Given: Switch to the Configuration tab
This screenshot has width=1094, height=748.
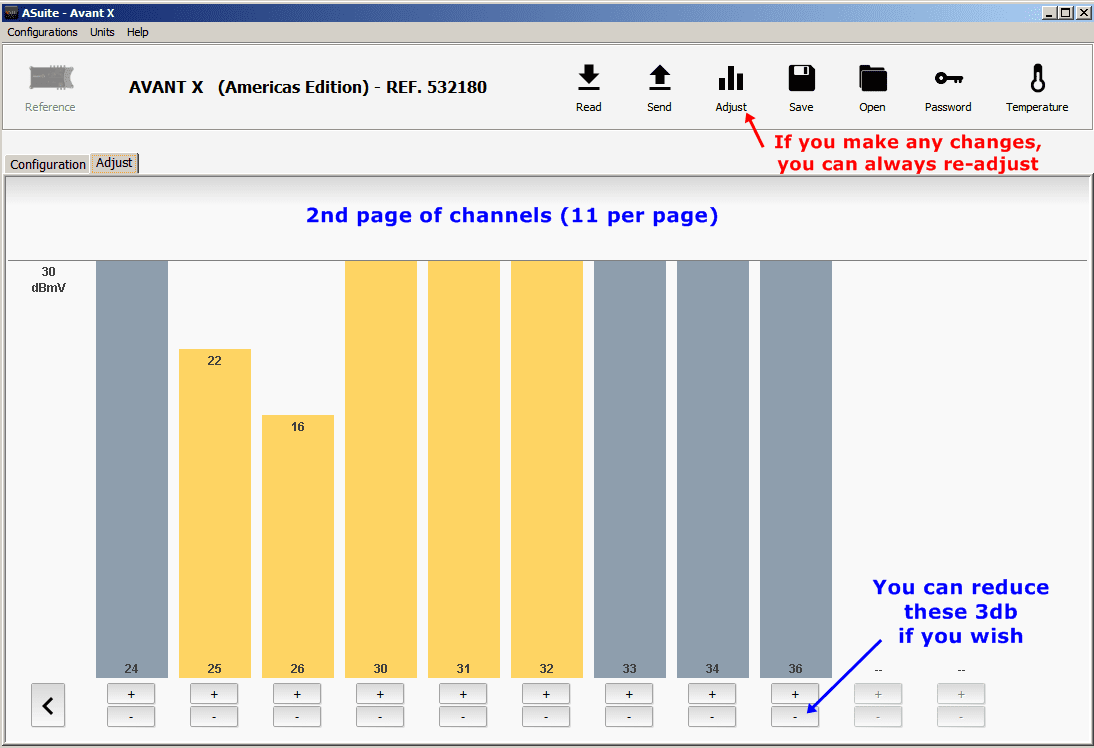Looking at the screenshot, I should pos(47,164).
